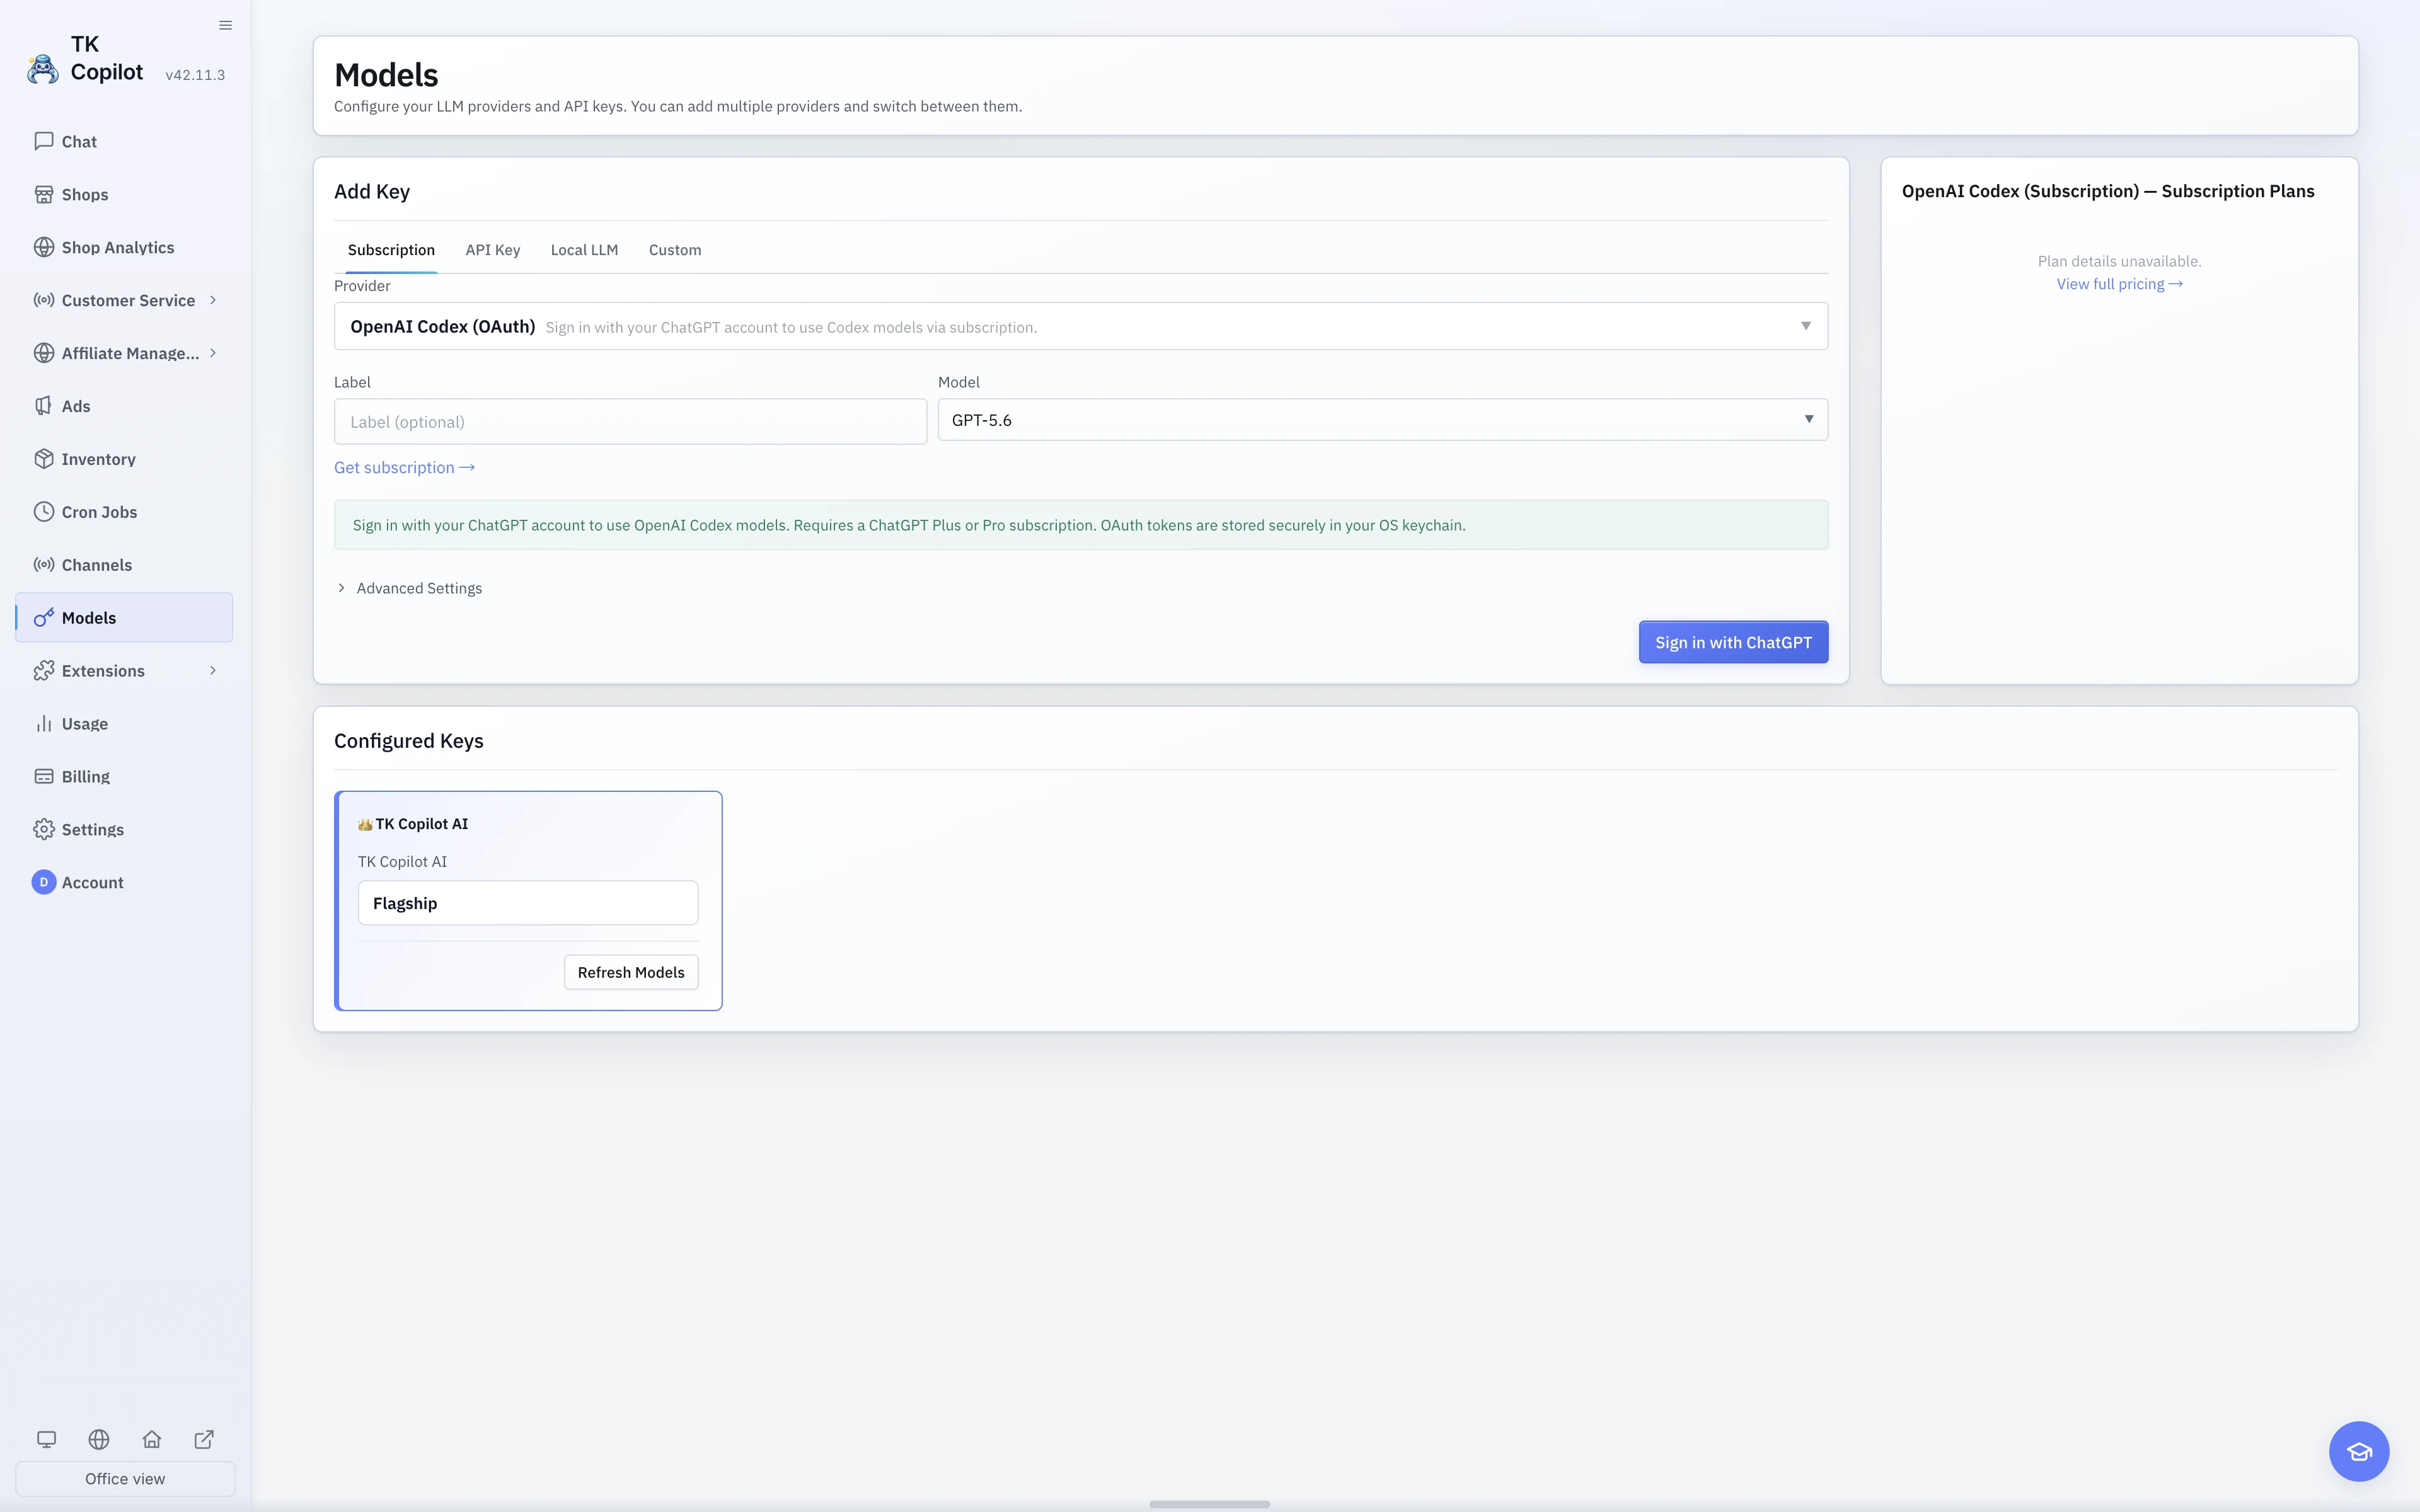Image resolution: width=2420 pixels, height=1512 pixels.
Task: Click the external-link icon at sidebar bottom
Action: coord(204,1439)
